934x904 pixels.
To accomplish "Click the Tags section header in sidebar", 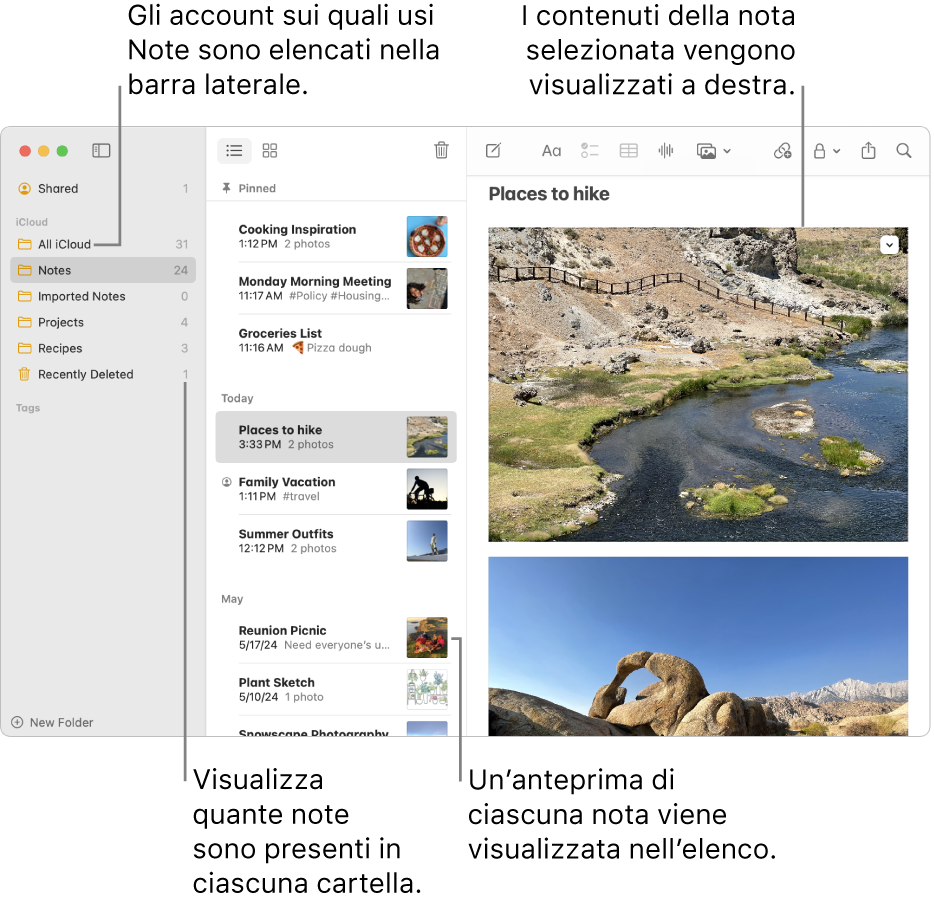I will [x=28, y=408].
